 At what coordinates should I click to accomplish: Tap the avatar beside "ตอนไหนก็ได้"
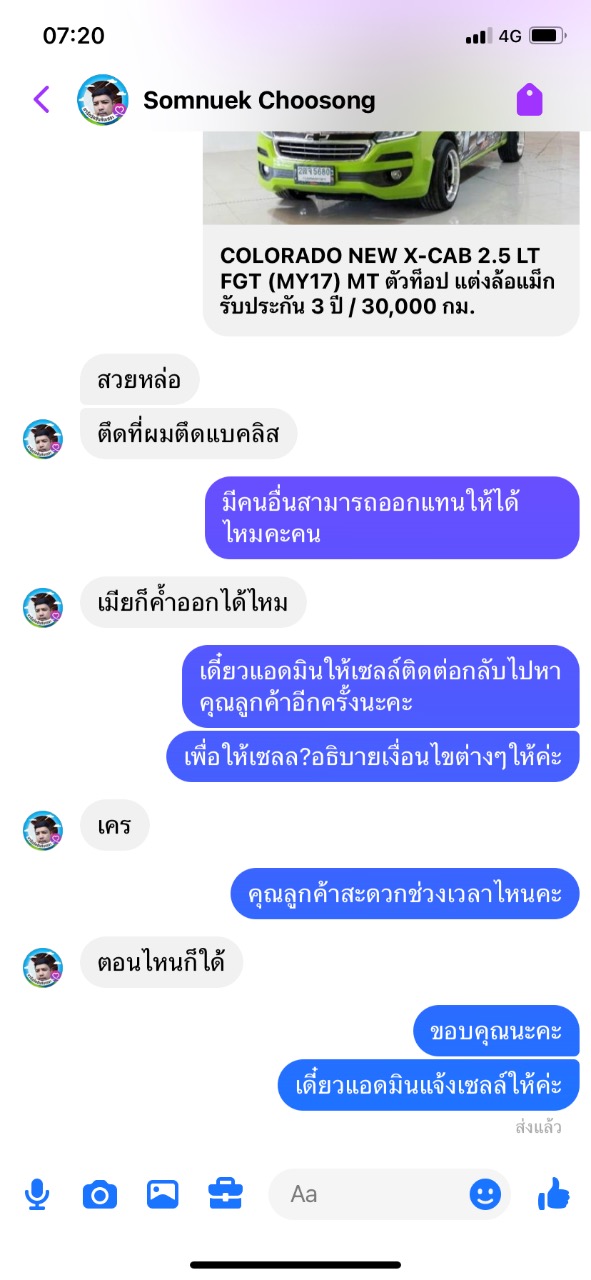[x=43, y=967]
